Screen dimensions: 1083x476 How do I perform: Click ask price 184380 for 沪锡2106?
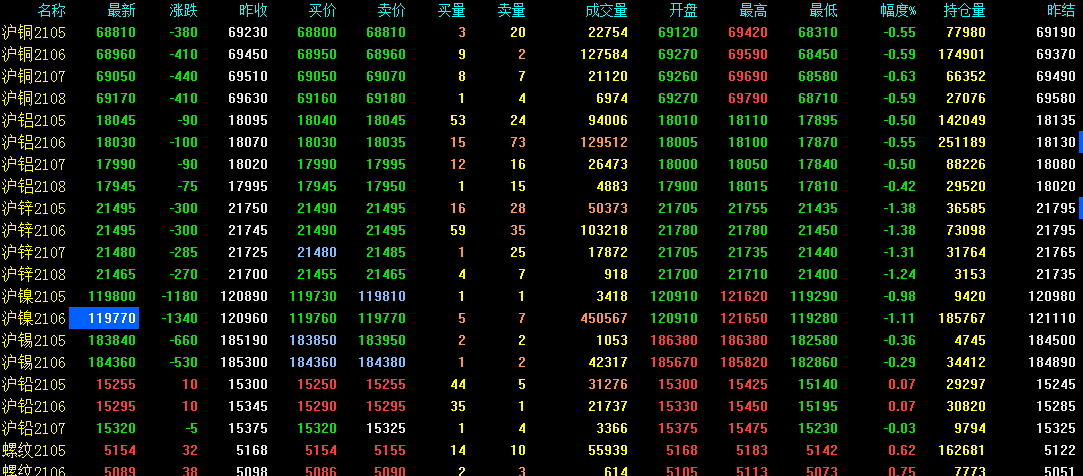click(382, 363)
